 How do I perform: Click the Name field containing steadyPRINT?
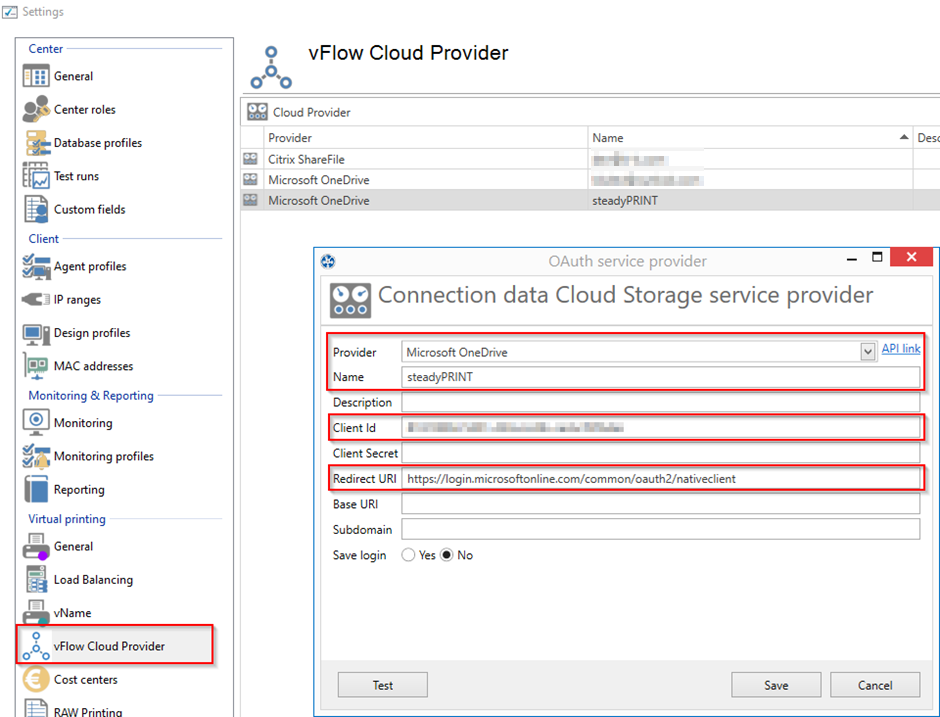pos(661,377)
